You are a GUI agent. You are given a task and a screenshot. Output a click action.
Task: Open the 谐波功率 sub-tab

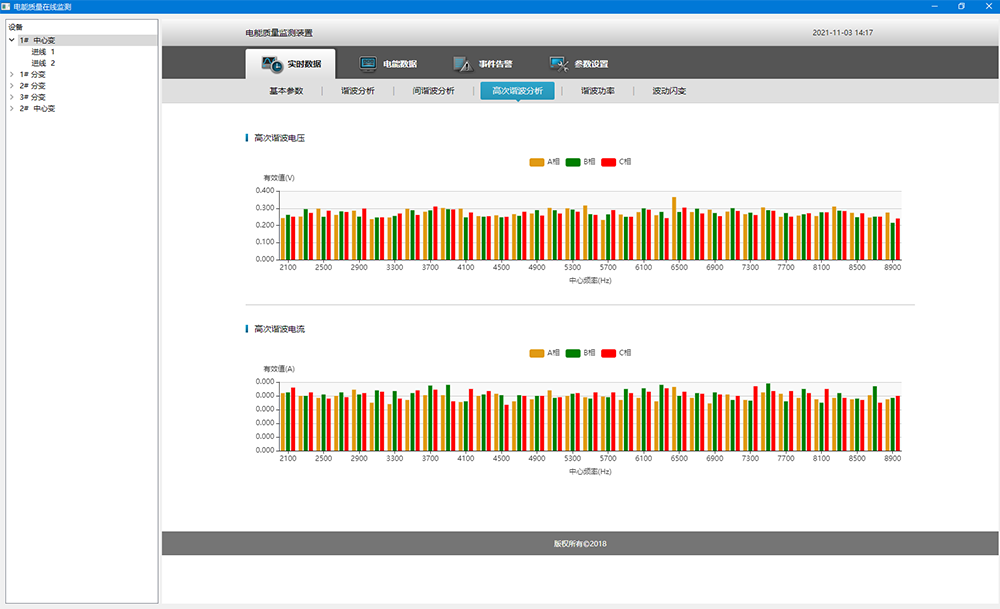[598, 91]
